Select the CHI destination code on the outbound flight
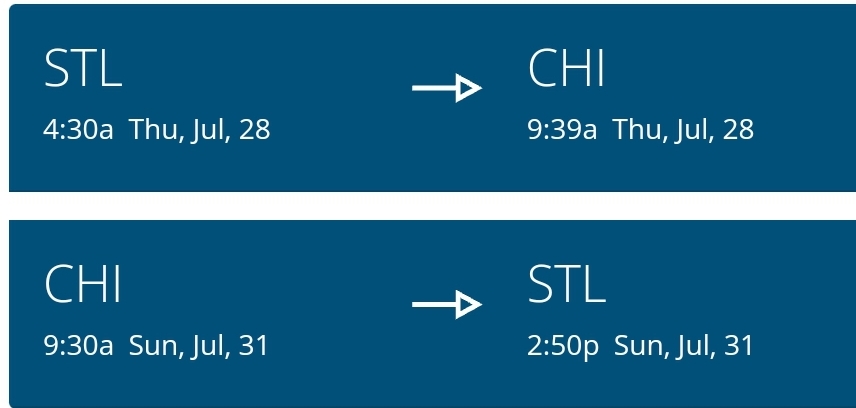 tap(566, 69)
